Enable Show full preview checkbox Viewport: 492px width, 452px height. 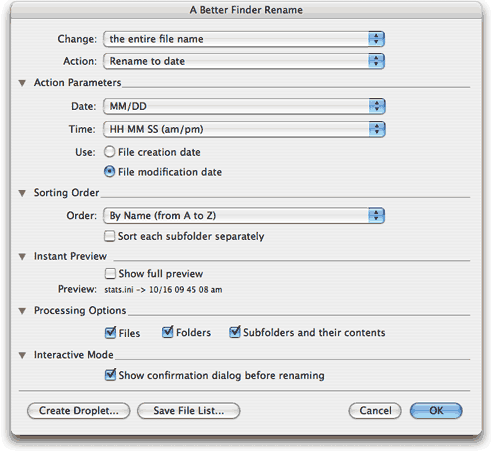coord(110,274)
